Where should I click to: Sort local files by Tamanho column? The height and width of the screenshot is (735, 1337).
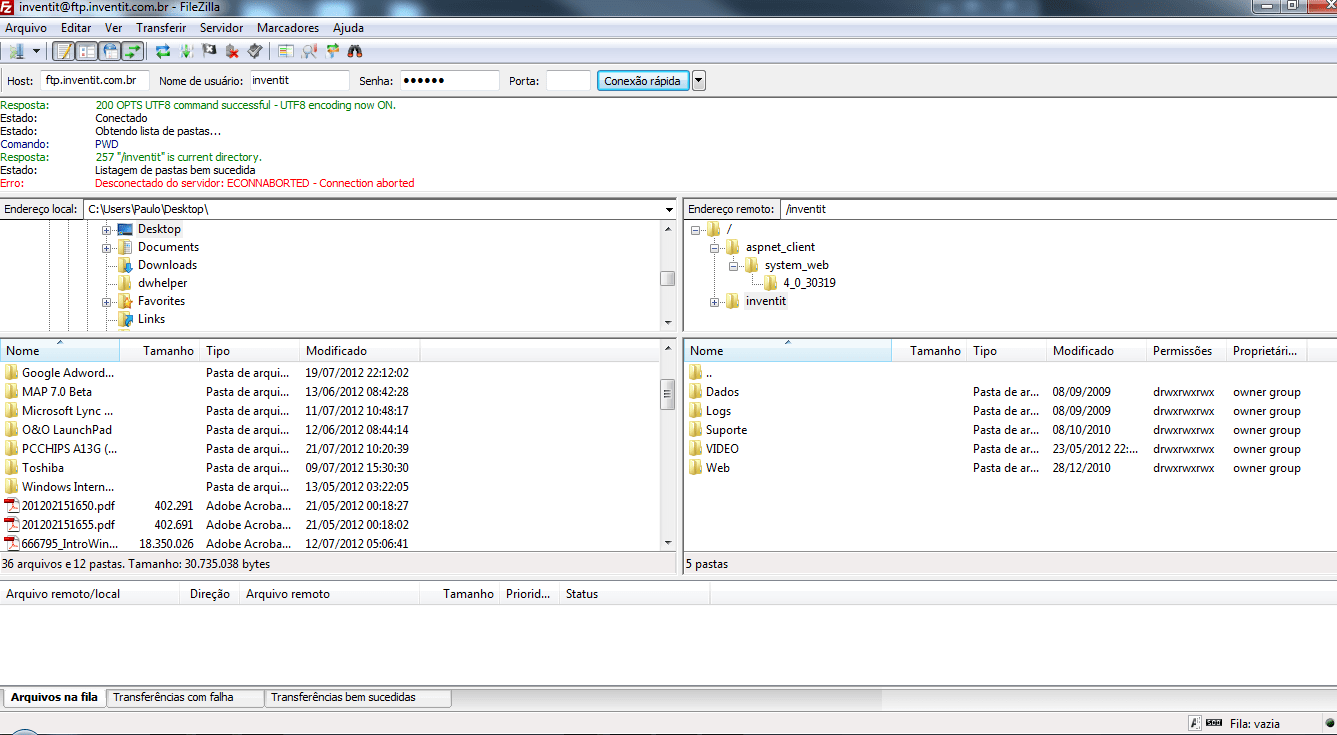pos(160,351)
